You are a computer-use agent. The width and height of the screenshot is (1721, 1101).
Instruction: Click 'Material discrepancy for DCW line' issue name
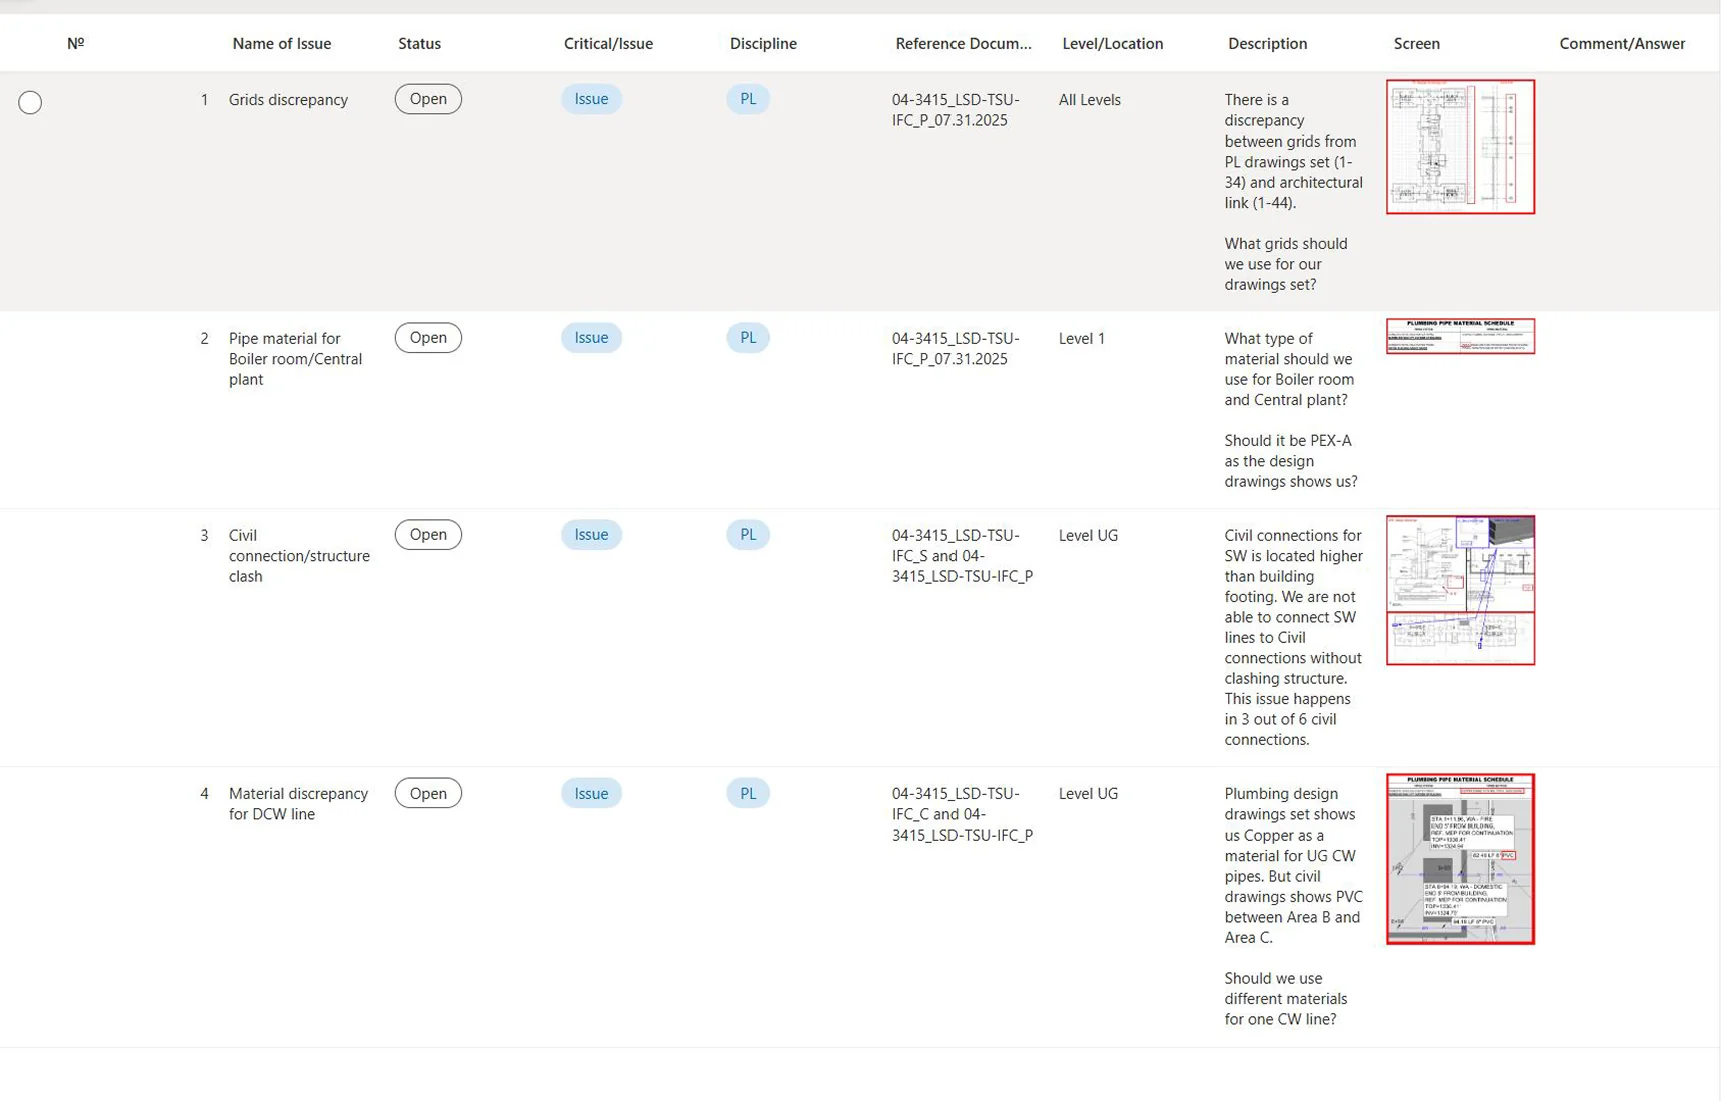tap(298, 804)
